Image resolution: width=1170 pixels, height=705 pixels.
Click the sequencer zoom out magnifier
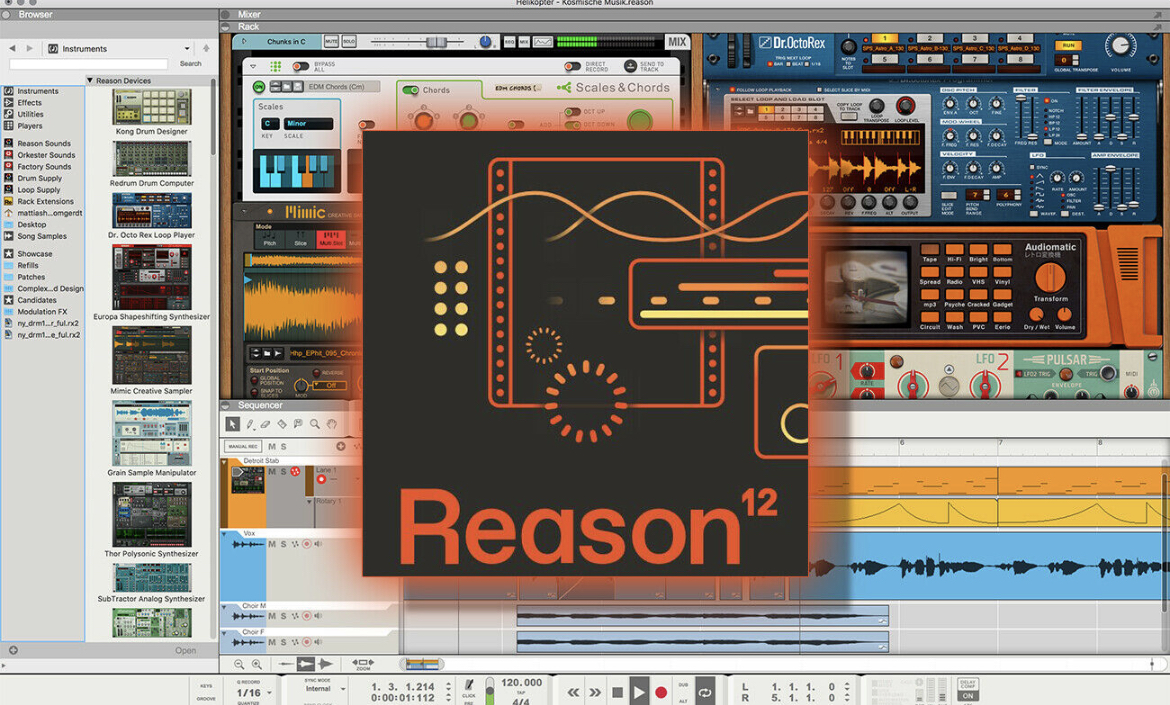click(x=239, y=664)
